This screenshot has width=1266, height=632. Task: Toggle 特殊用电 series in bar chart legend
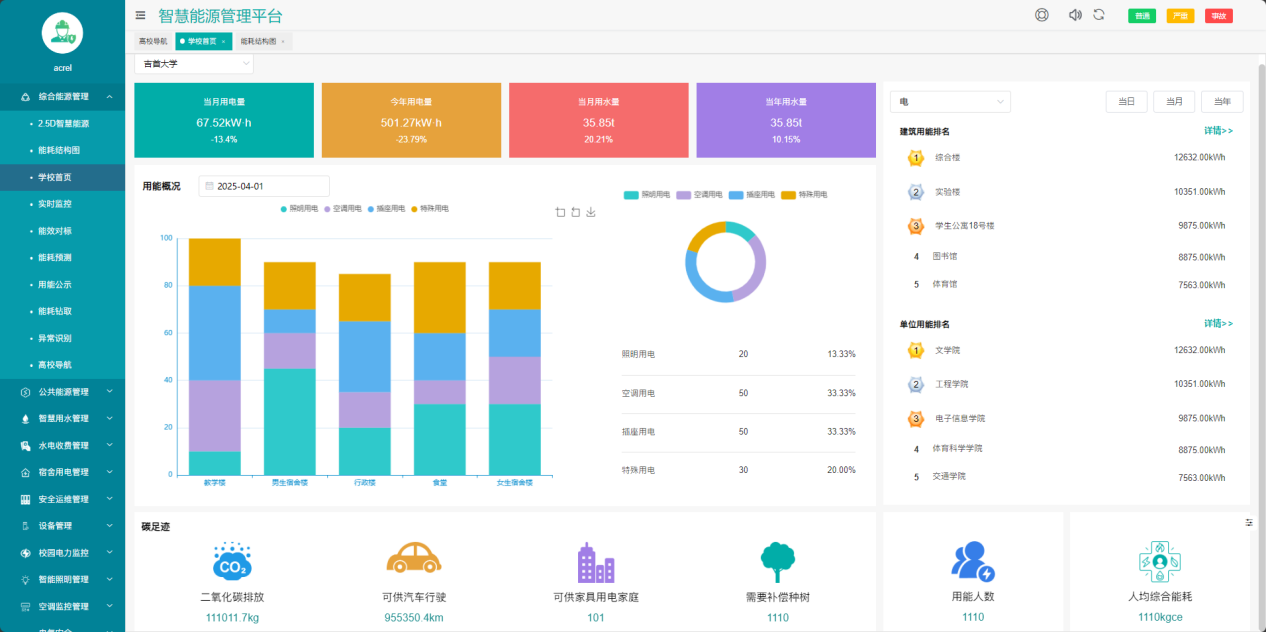[x=430, y=208]
